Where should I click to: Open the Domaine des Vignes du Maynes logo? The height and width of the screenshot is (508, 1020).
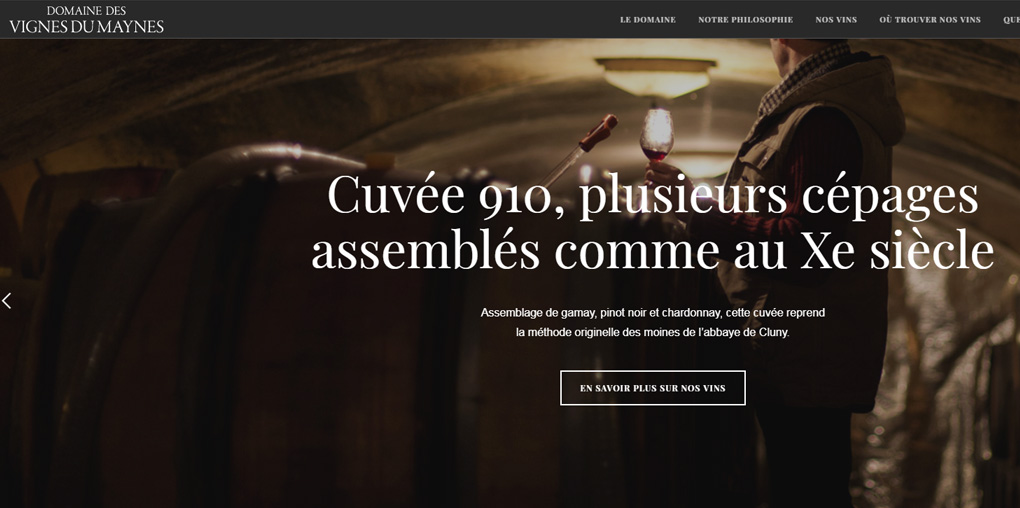87,20
